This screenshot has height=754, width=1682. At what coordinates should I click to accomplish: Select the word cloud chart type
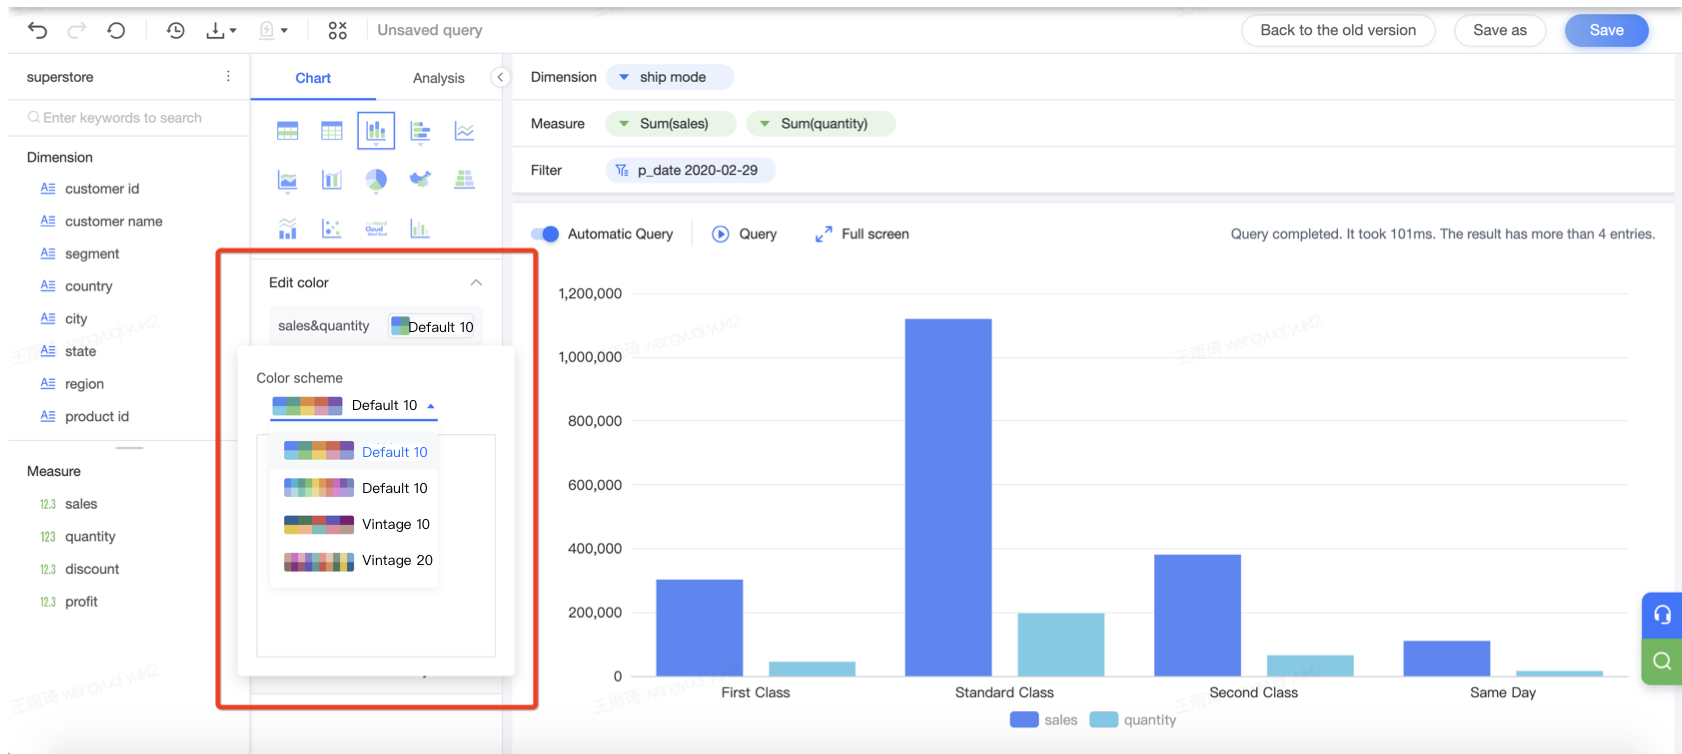(376, 229)
